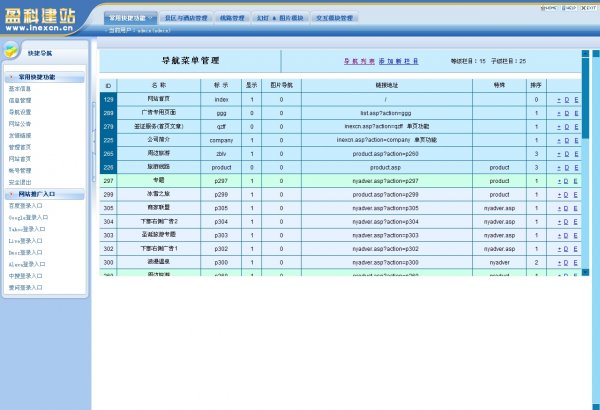Collapse the 常用快捷功能 sidebar section
Viewport: 600px width, 410px height.
click(42, 76)
